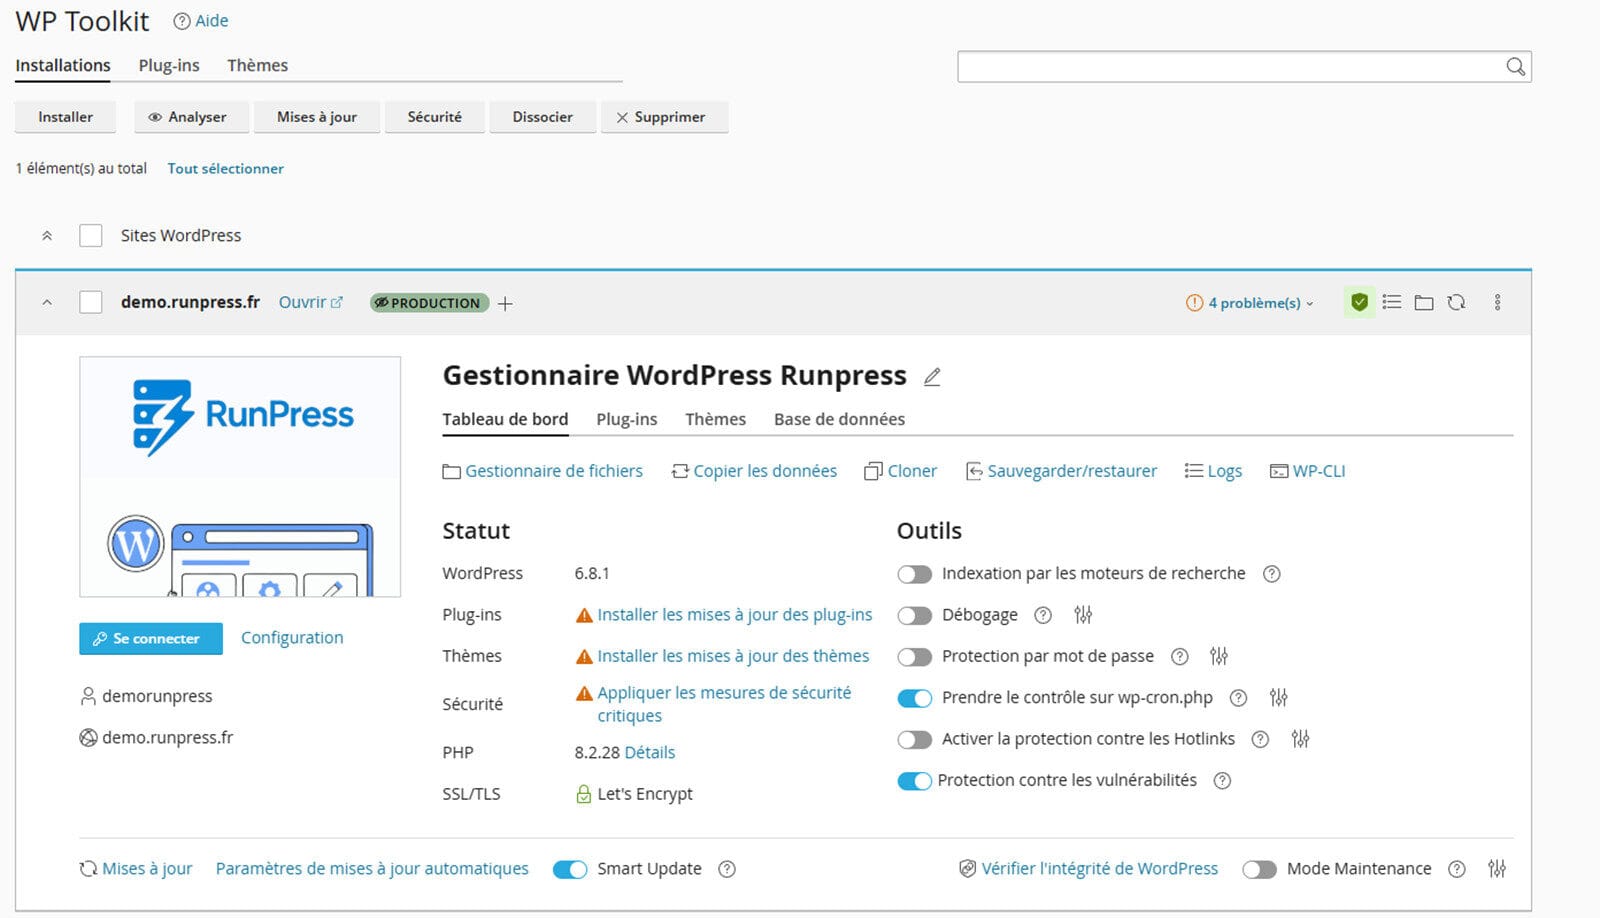1600x918 pixels.
Task: Check the demo.runpress.fr checkbox
Action: tap(91, 302)
